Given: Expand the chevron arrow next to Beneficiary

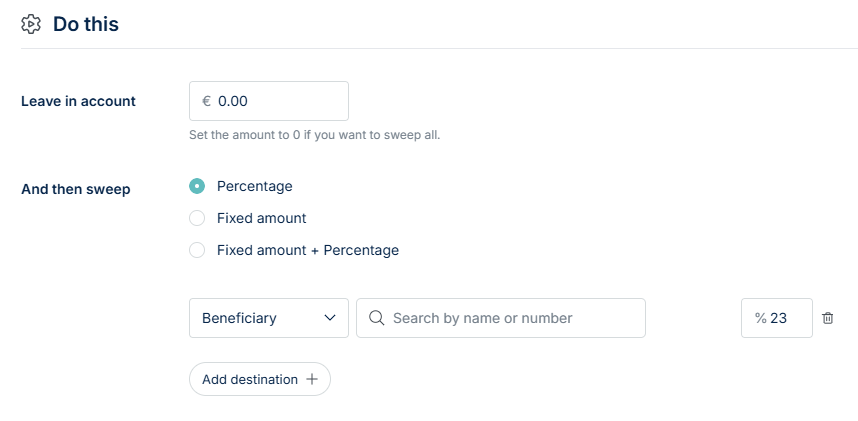Looking at the screenshot, I should coord(331,318).
